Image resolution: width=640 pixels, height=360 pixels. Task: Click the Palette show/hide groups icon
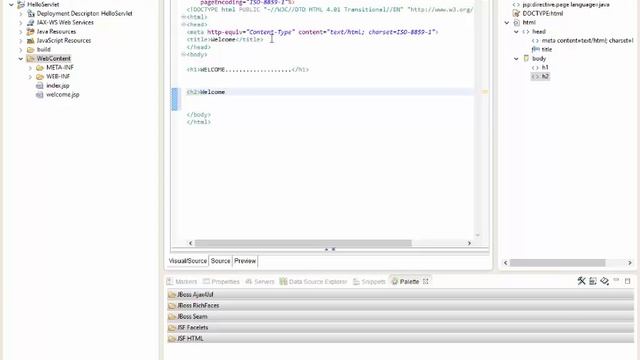pyautogui.click(x=593, y=281)
